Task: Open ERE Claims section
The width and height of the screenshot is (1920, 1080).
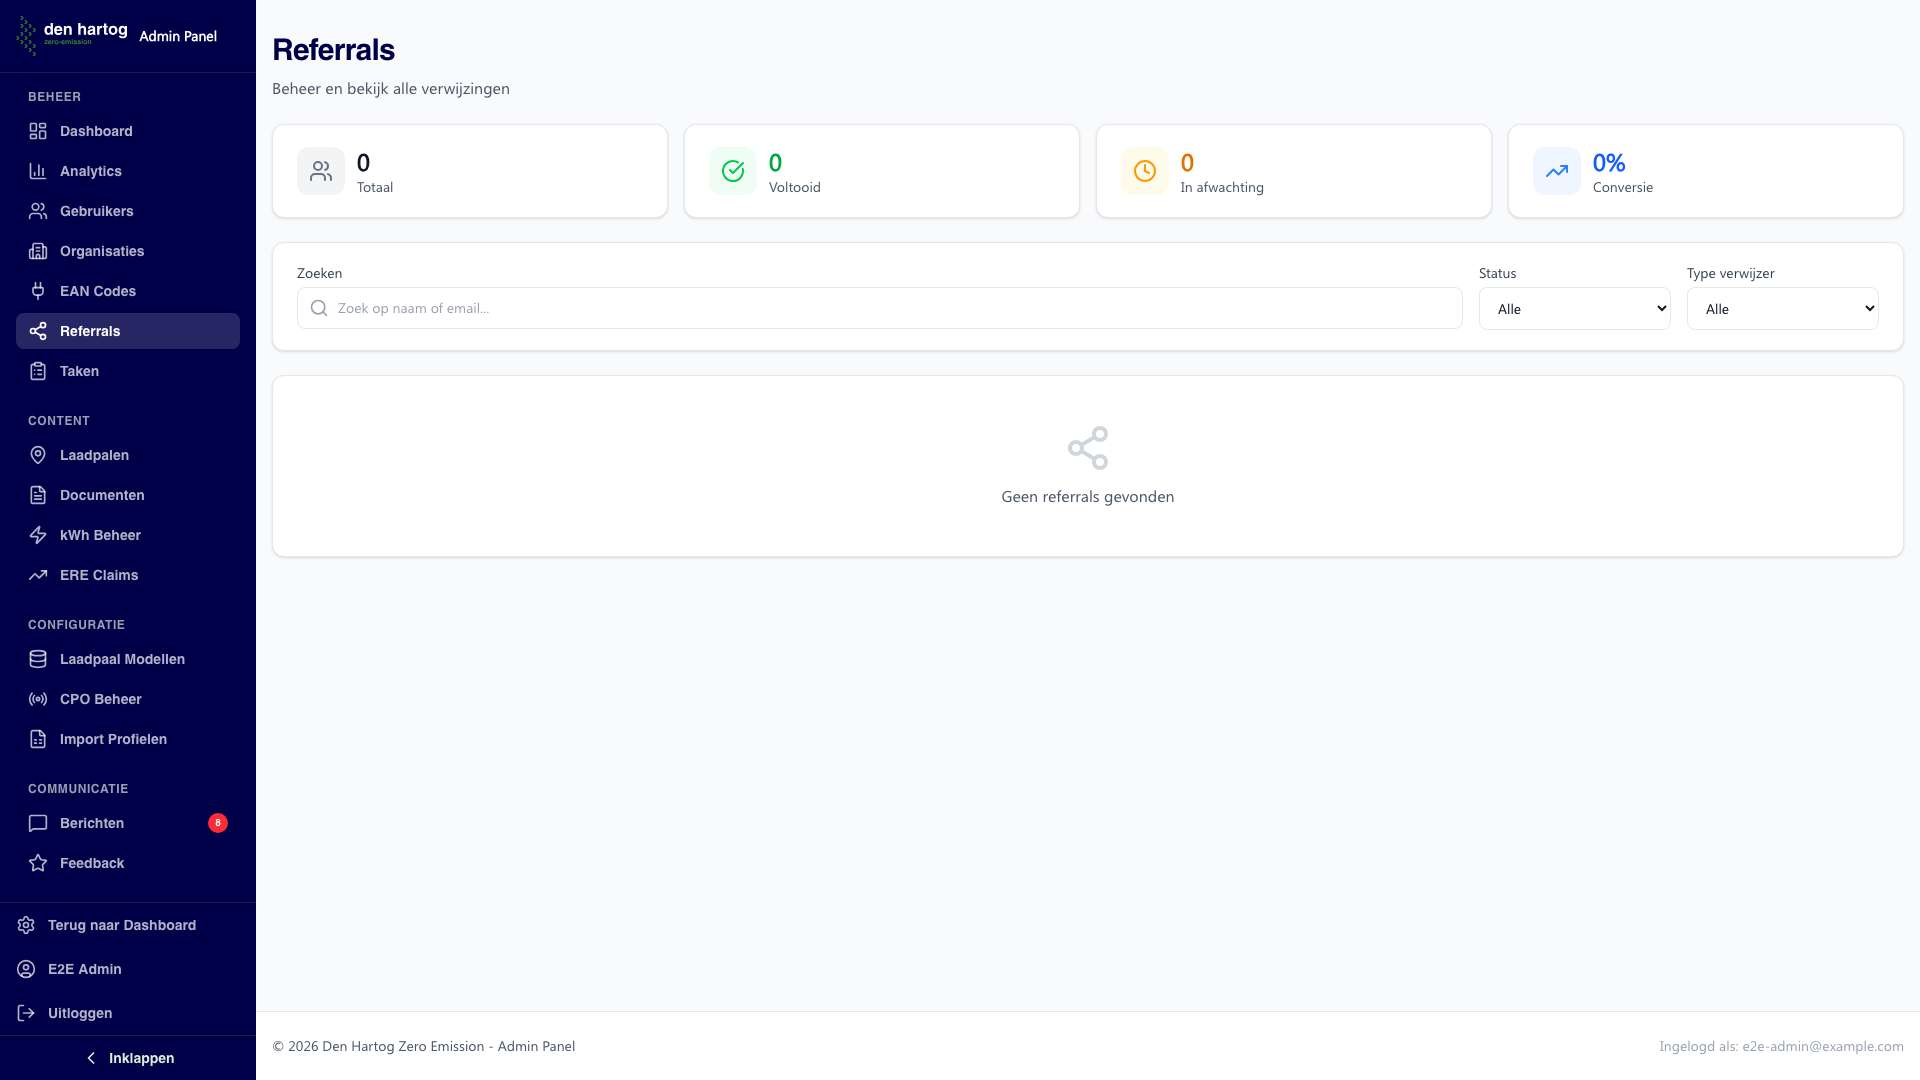Action: 98,575
